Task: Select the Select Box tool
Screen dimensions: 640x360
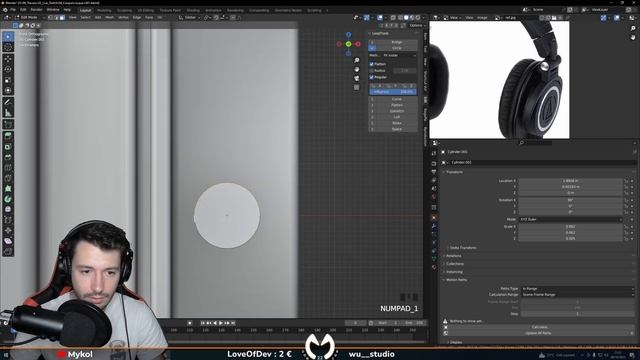Action: point(8,37)
